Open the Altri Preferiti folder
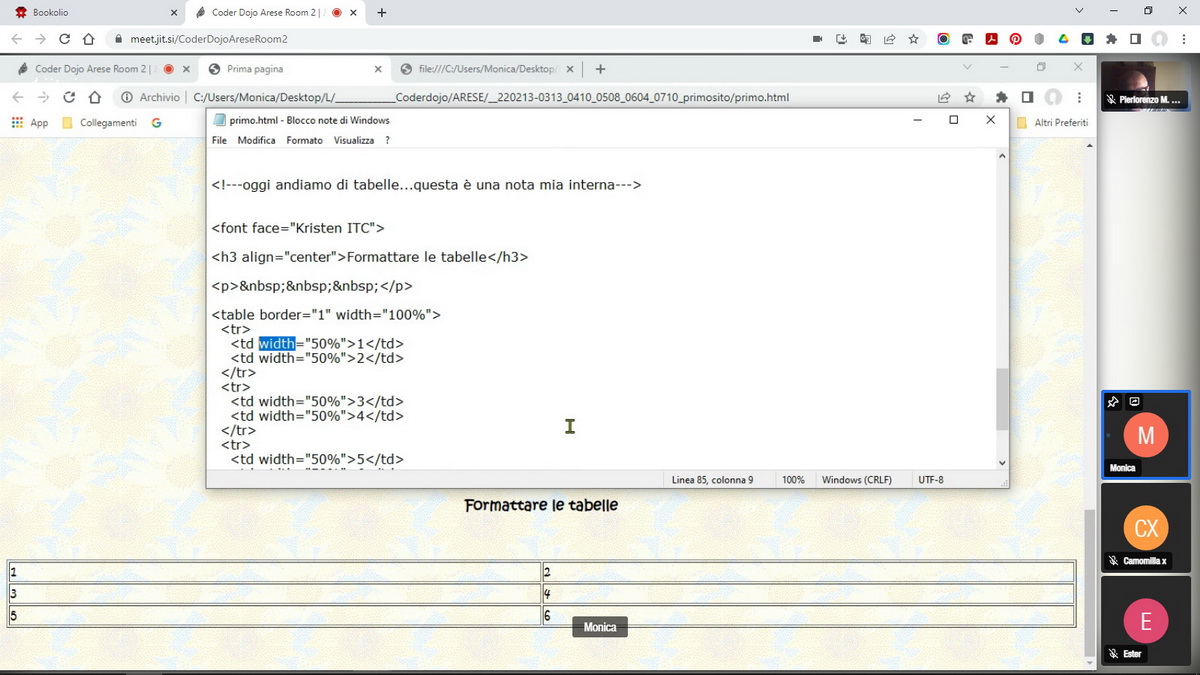1200x675 pixels. tap(1052, 122)
